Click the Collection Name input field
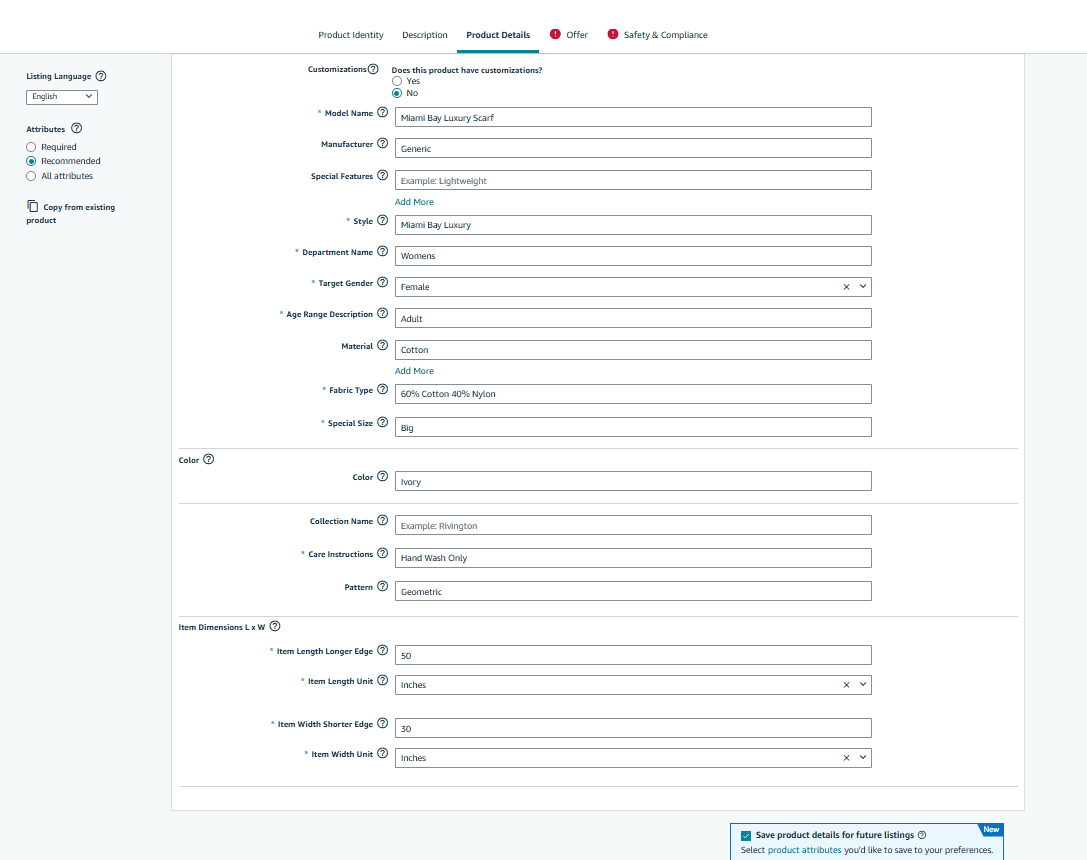1087x860 pixels. [633, 526]
